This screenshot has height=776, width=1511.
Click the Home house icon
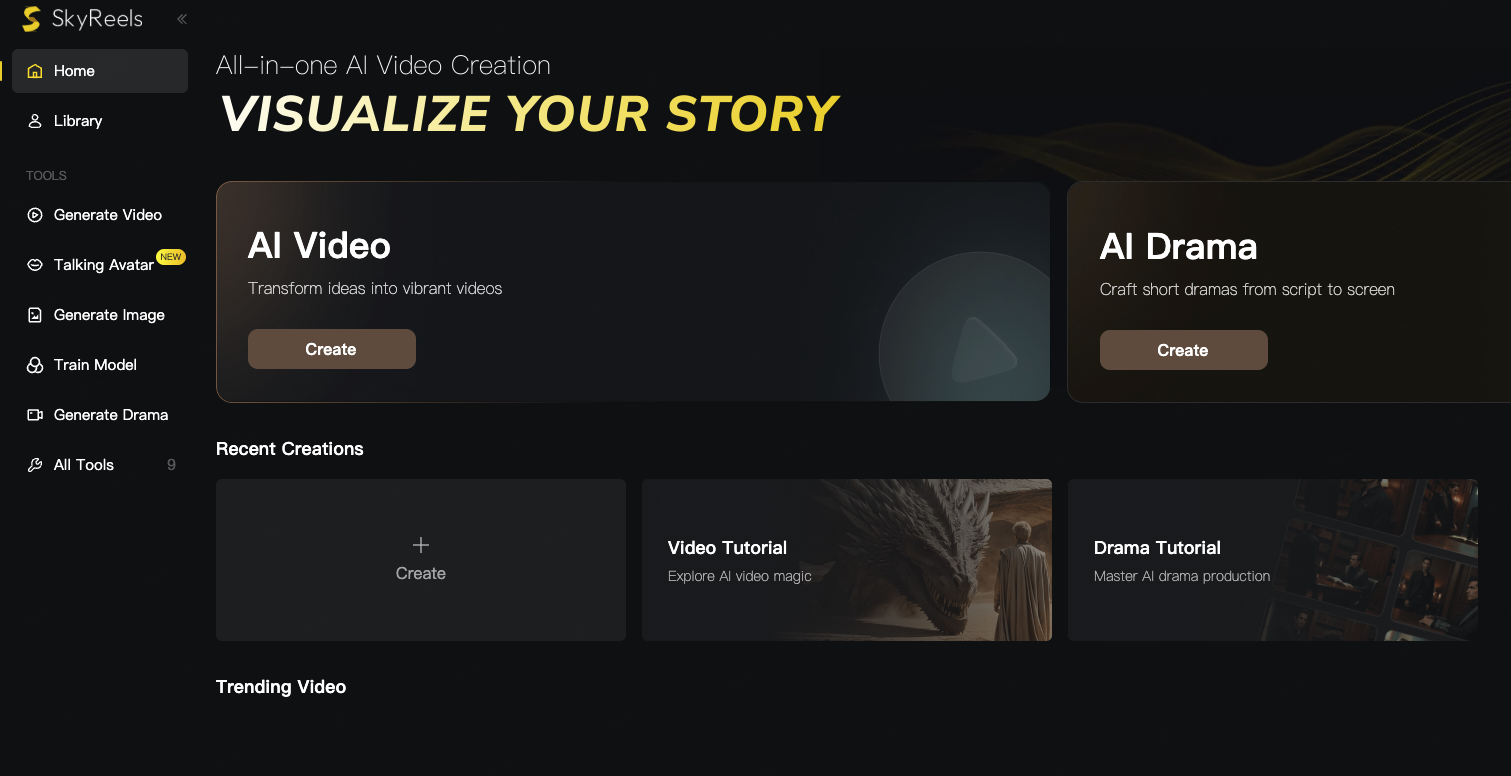(x=35, y=71)
